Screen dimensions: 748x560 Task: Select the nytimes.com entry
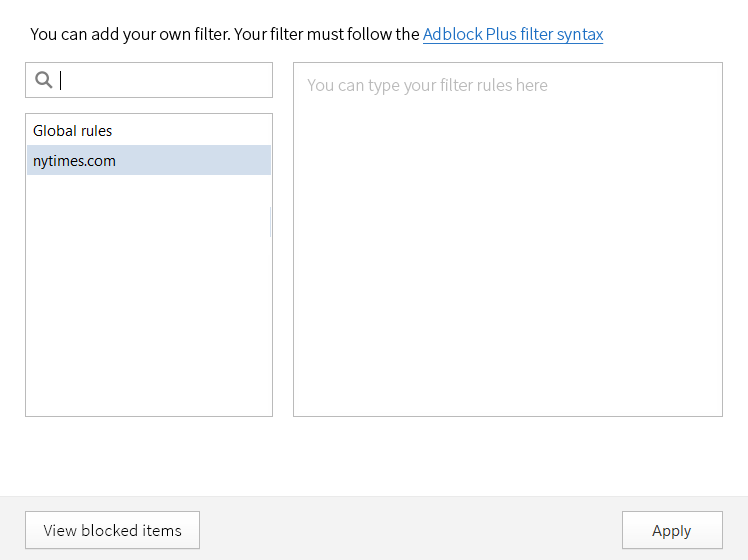149,160
